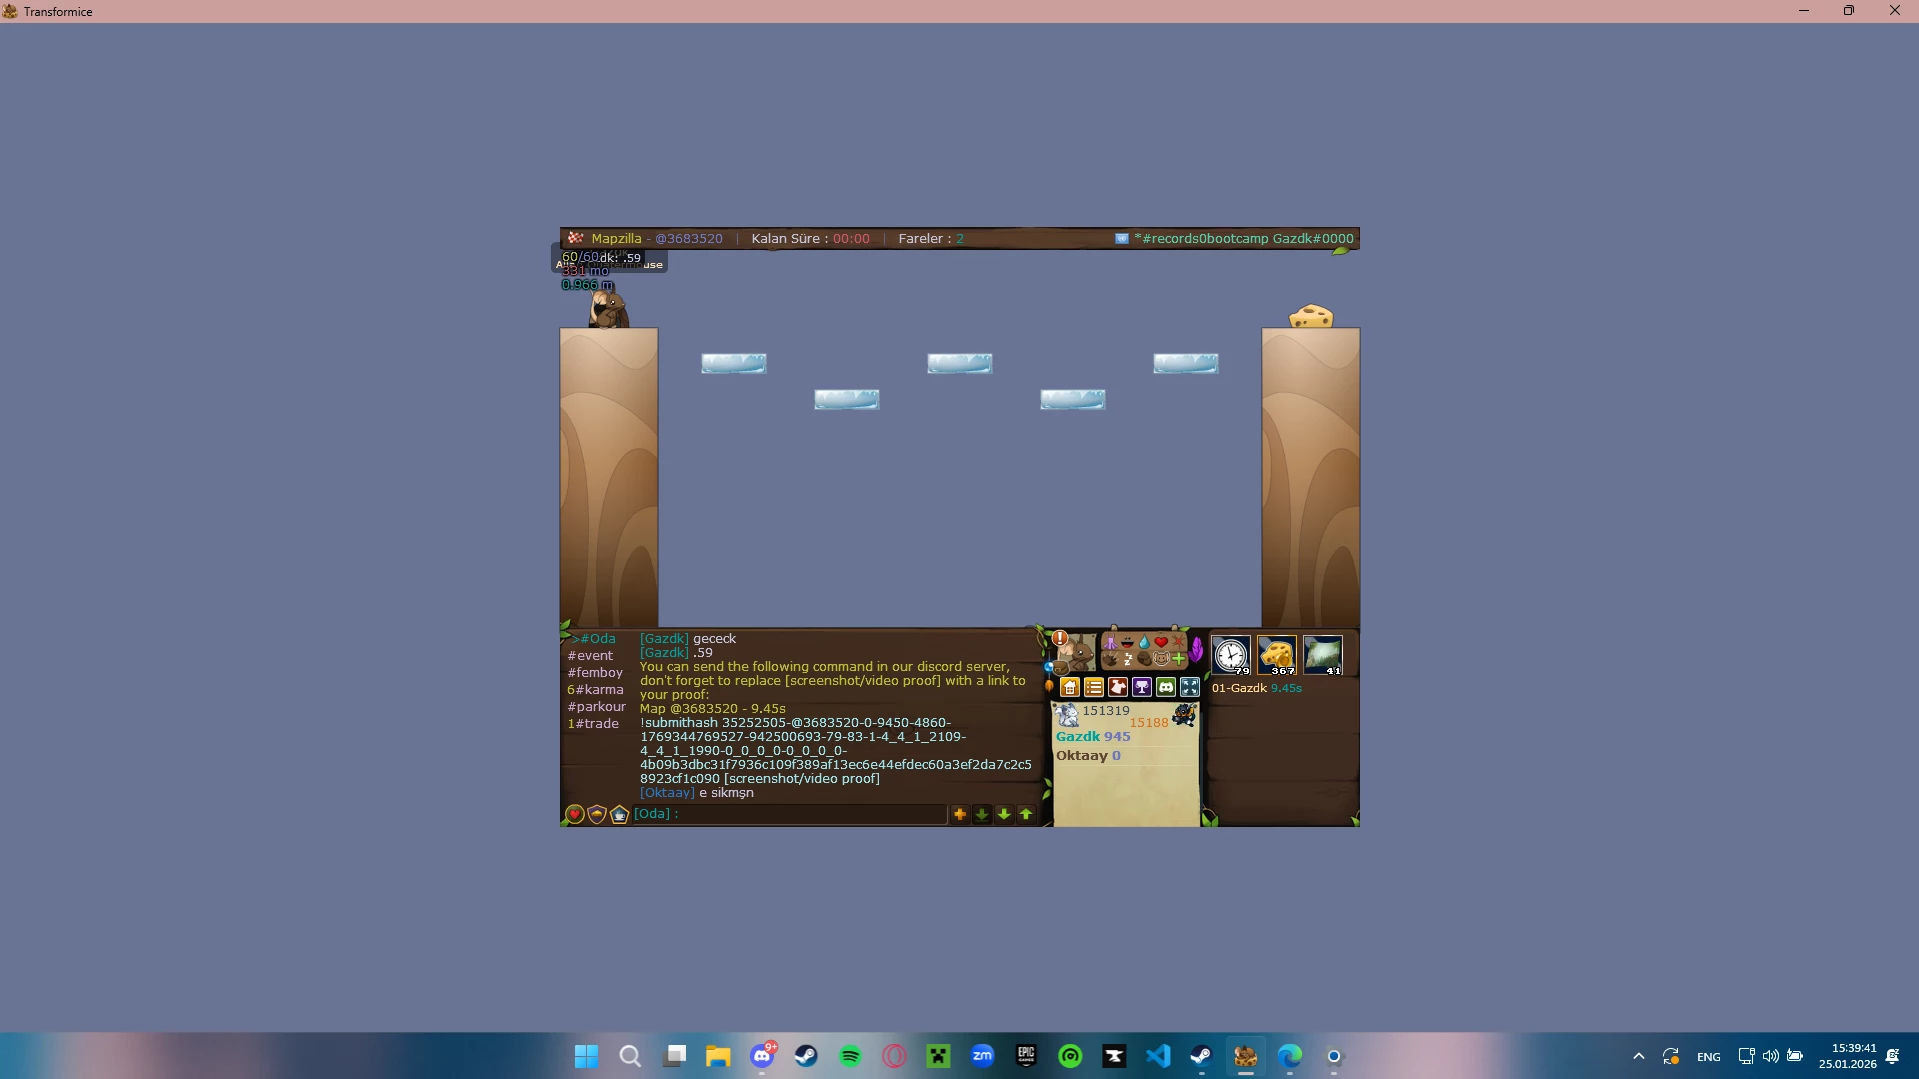Viewport: 1919px width, 1079px height.
Task: Select the blue teardrop cry emote
Action: pos(1144,642)
